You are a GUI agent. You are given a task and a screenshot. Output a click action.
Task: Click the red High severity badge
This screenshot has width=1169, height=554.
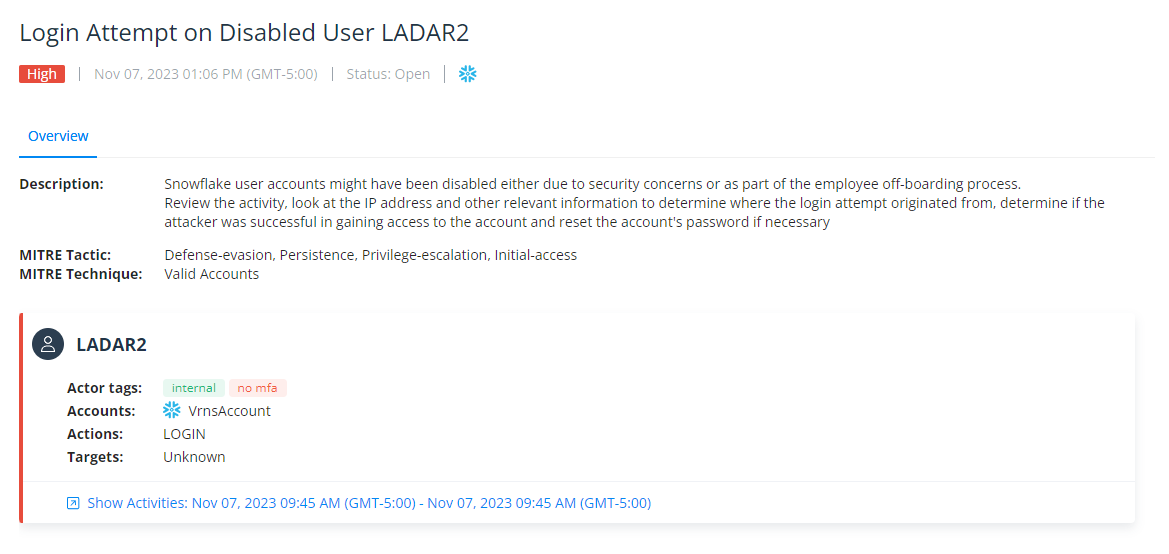[42, 74]
